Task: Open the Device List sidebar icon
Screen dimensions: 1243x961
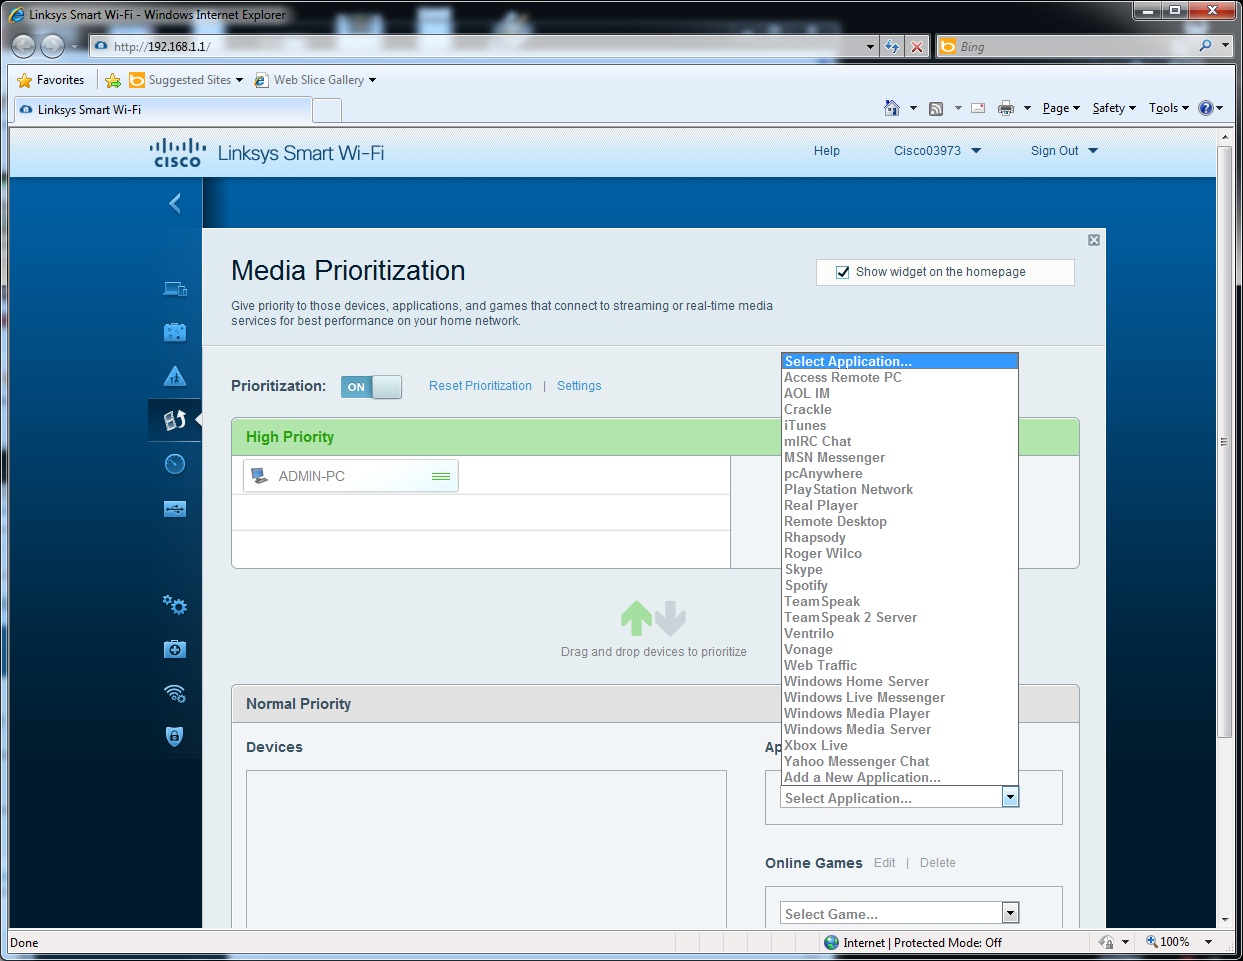Action: click(x=175, y=289)
